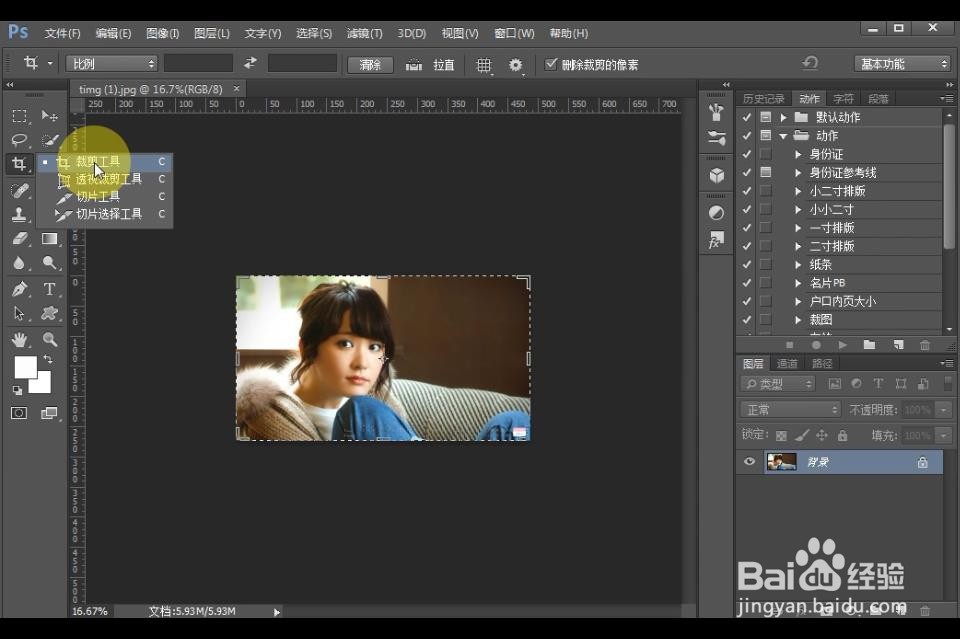Select the Crop tool in toolbox

tap(19, 163)
